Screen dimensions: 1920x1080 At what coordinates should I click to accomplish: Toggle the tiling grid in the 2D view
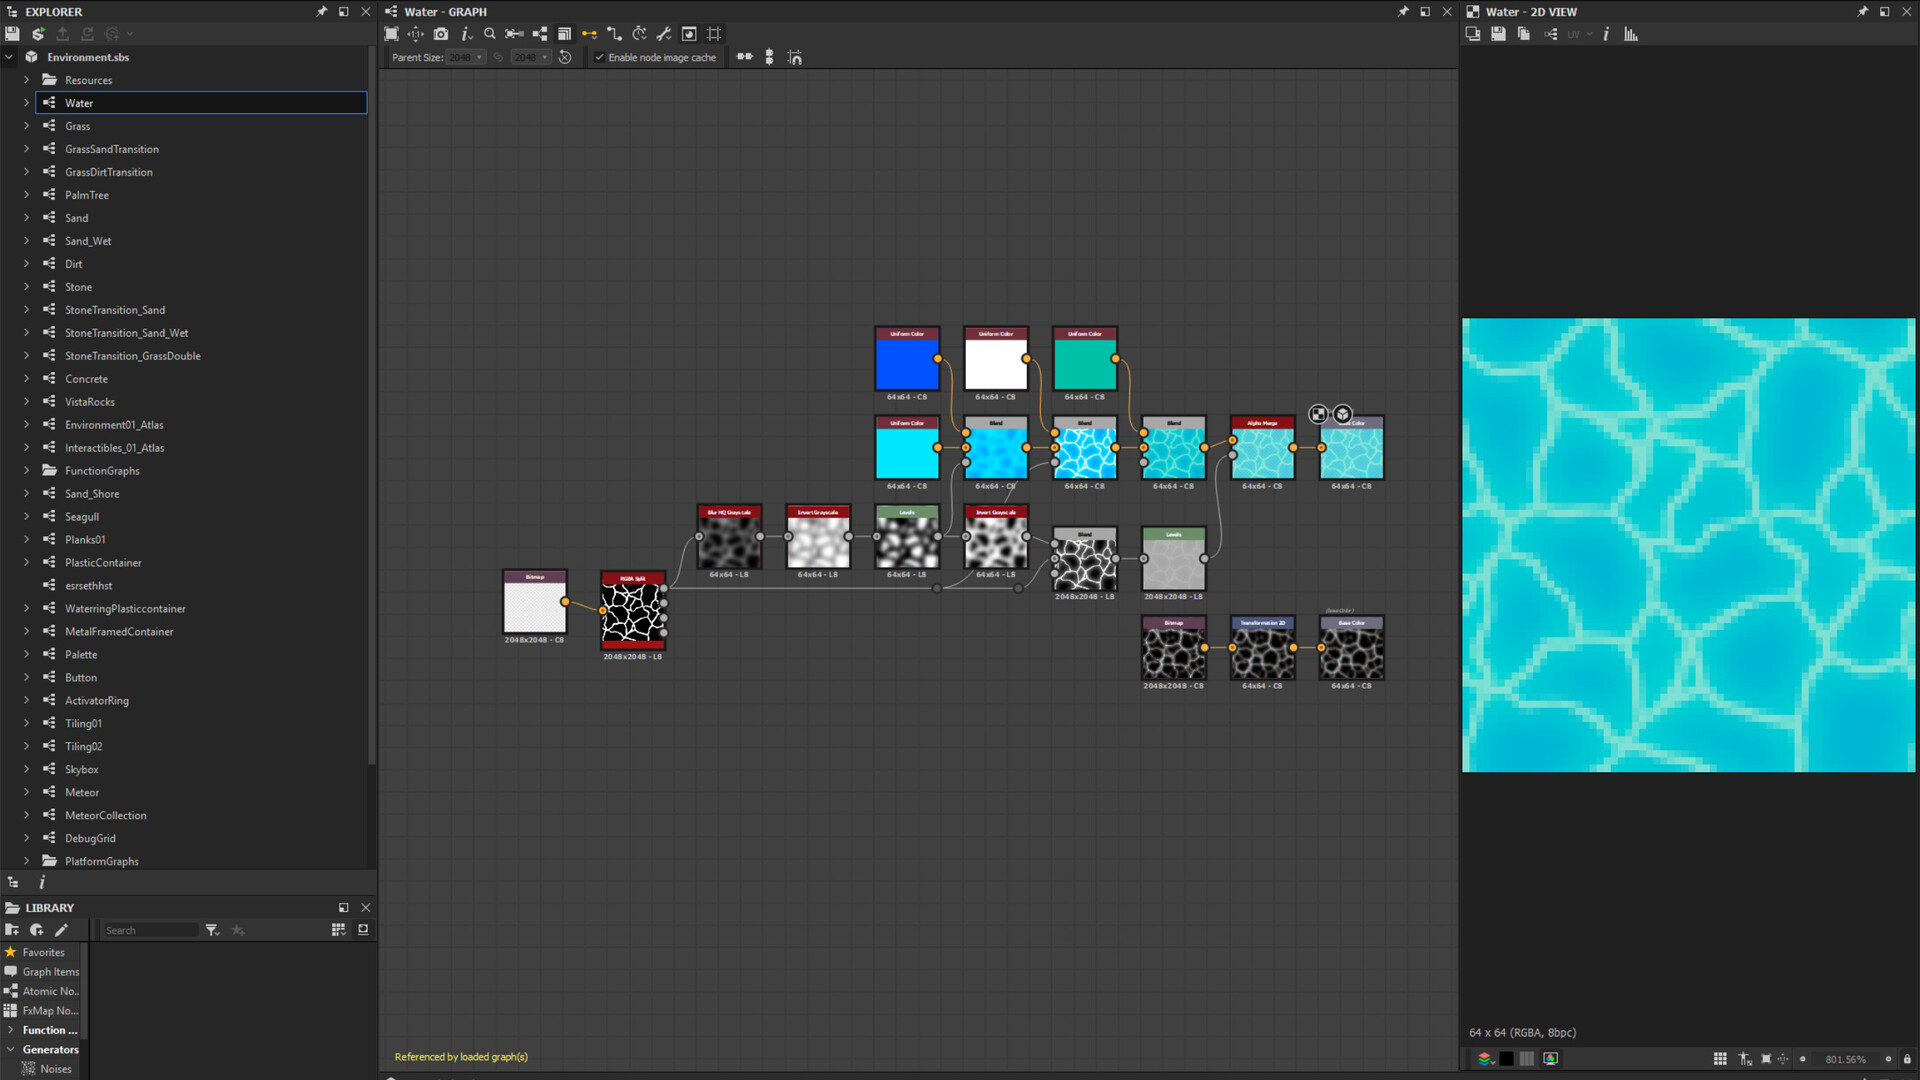[1720, 1059]
